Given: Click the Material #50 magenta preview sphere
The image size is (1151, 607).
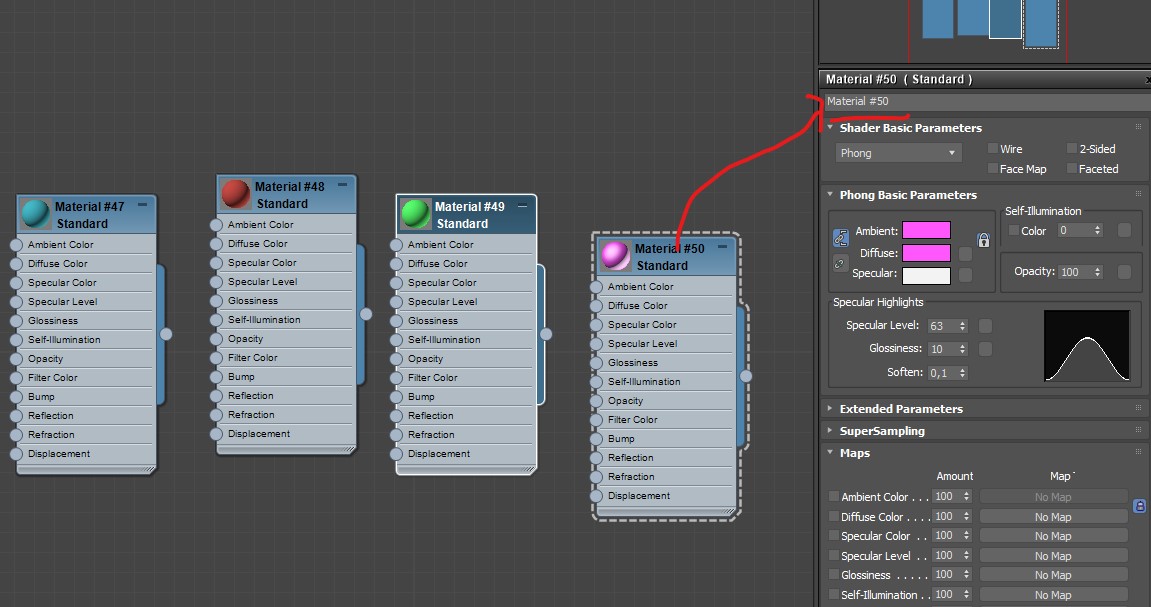Looking at the screenshot, I should [x=615, y=255].
